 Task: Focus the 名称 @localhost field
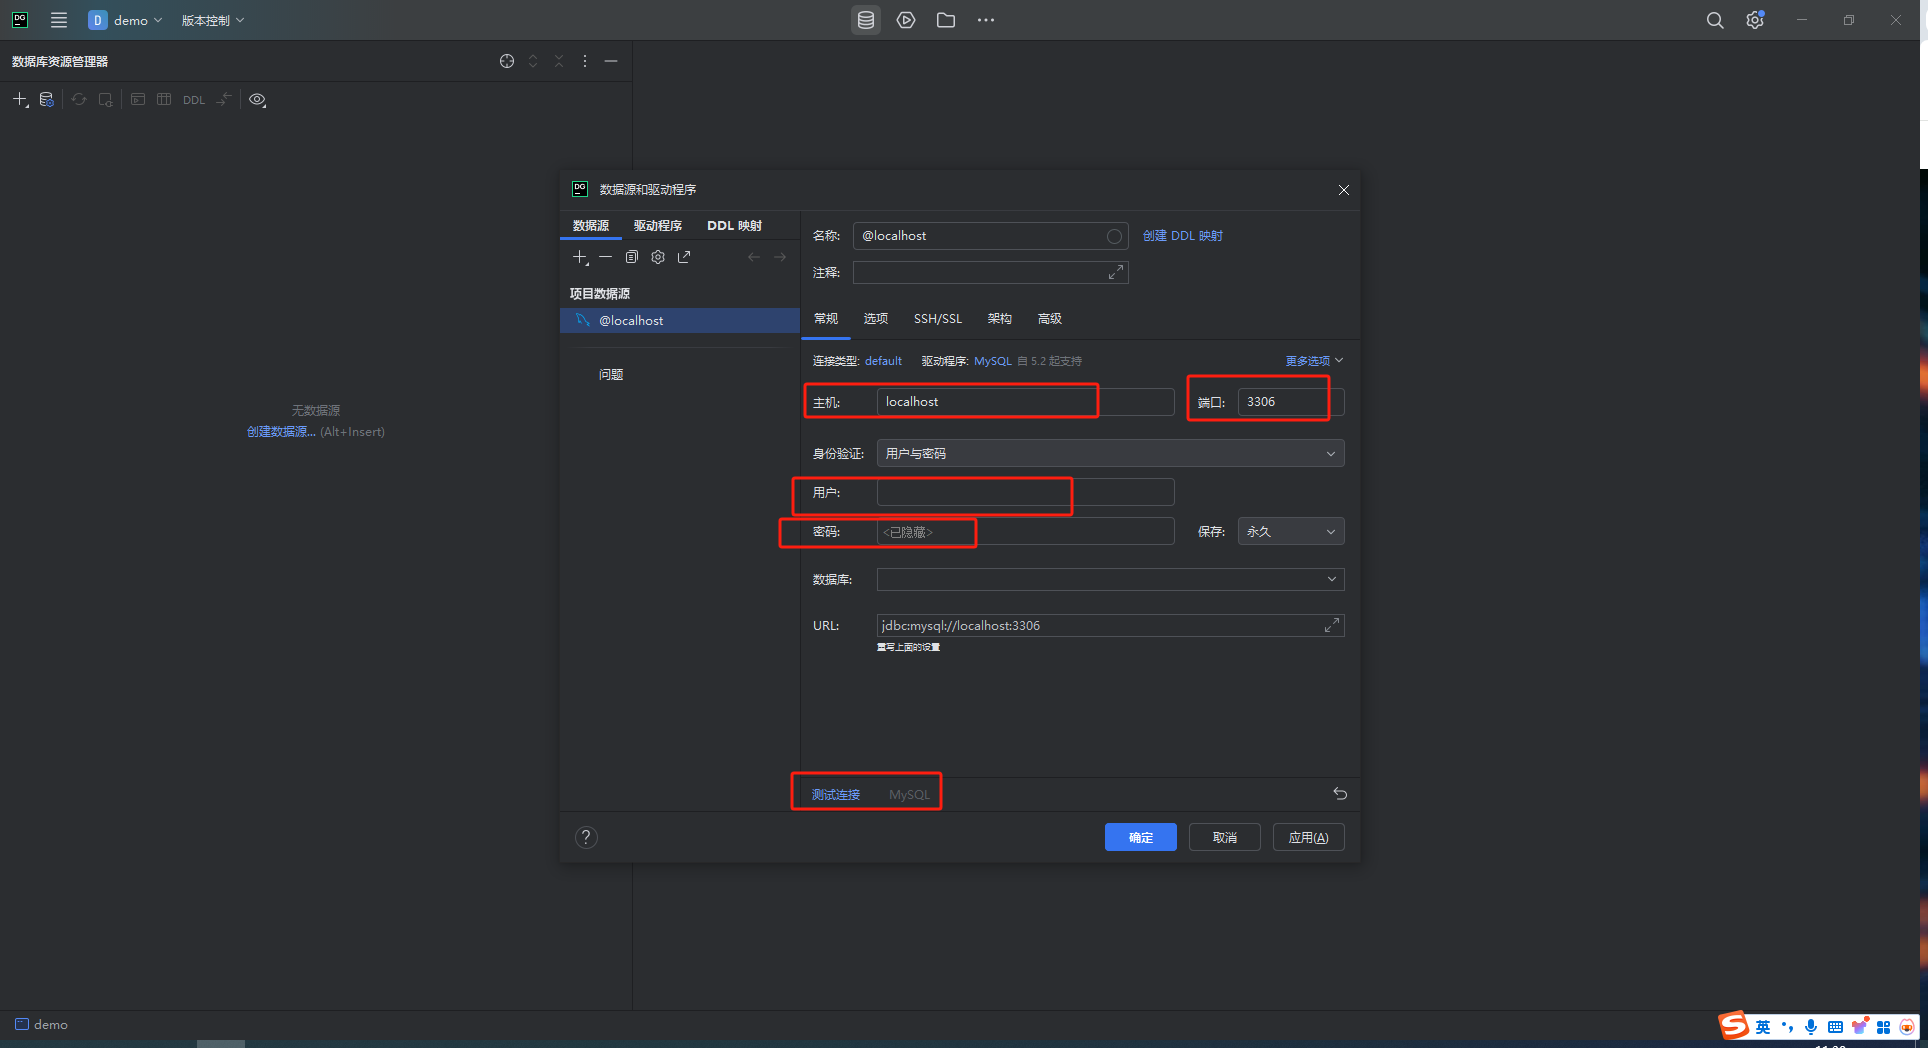point(990,236)
